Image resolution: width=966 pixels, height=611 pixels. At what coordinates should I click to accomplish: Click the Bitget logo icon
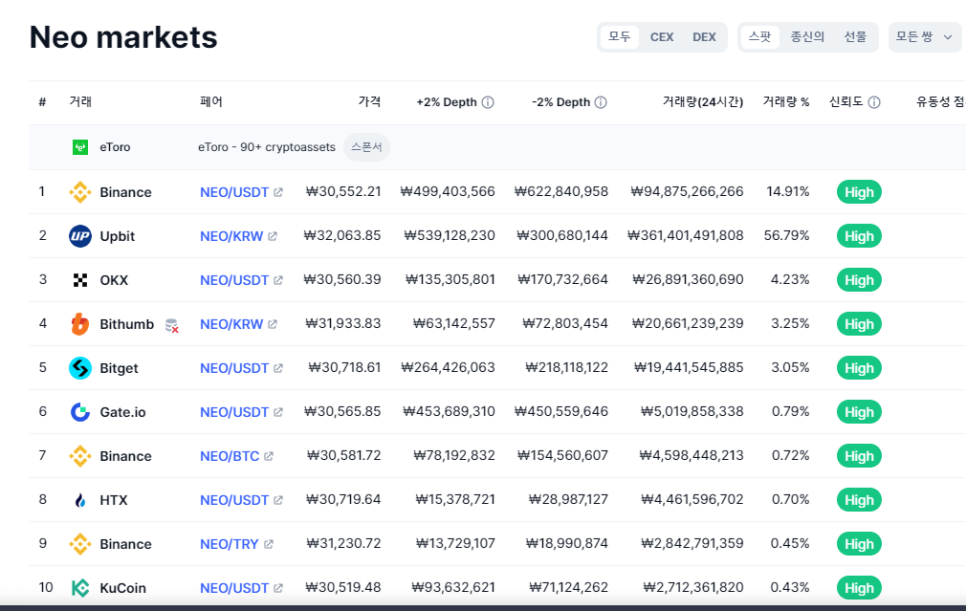point(80,368)
